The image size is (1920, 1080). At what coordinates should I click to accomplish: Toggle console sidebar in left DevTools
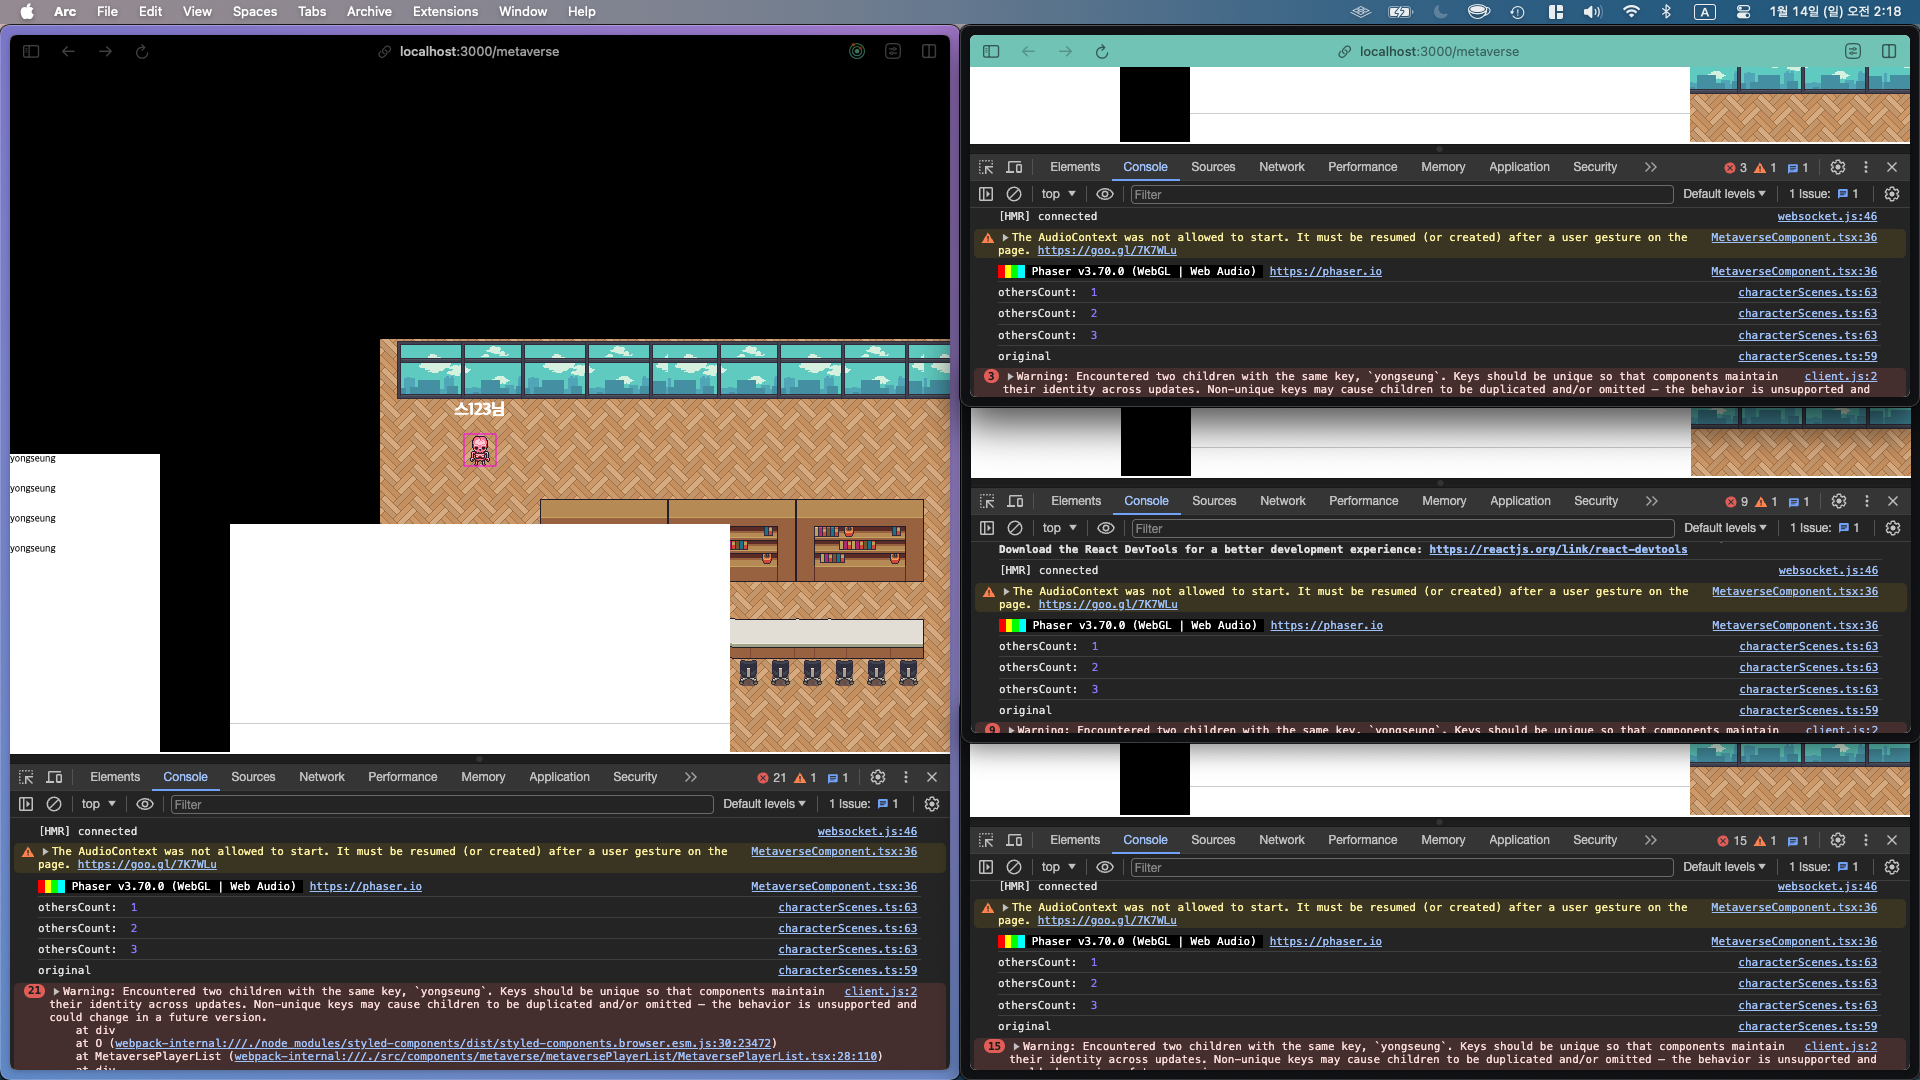pos(26,804)
